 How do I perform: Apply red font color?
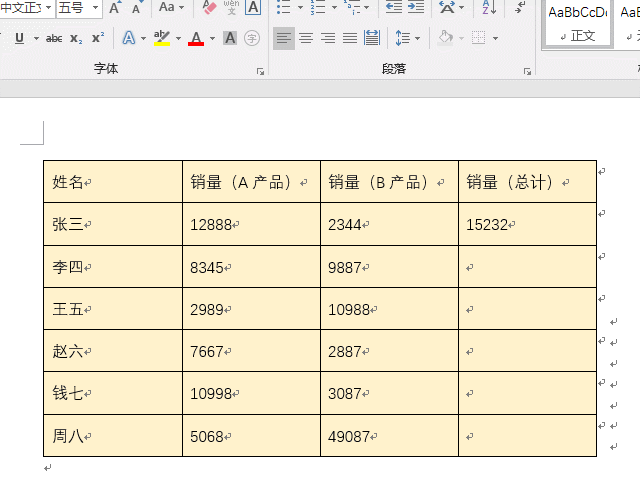[x=196, y=38]
